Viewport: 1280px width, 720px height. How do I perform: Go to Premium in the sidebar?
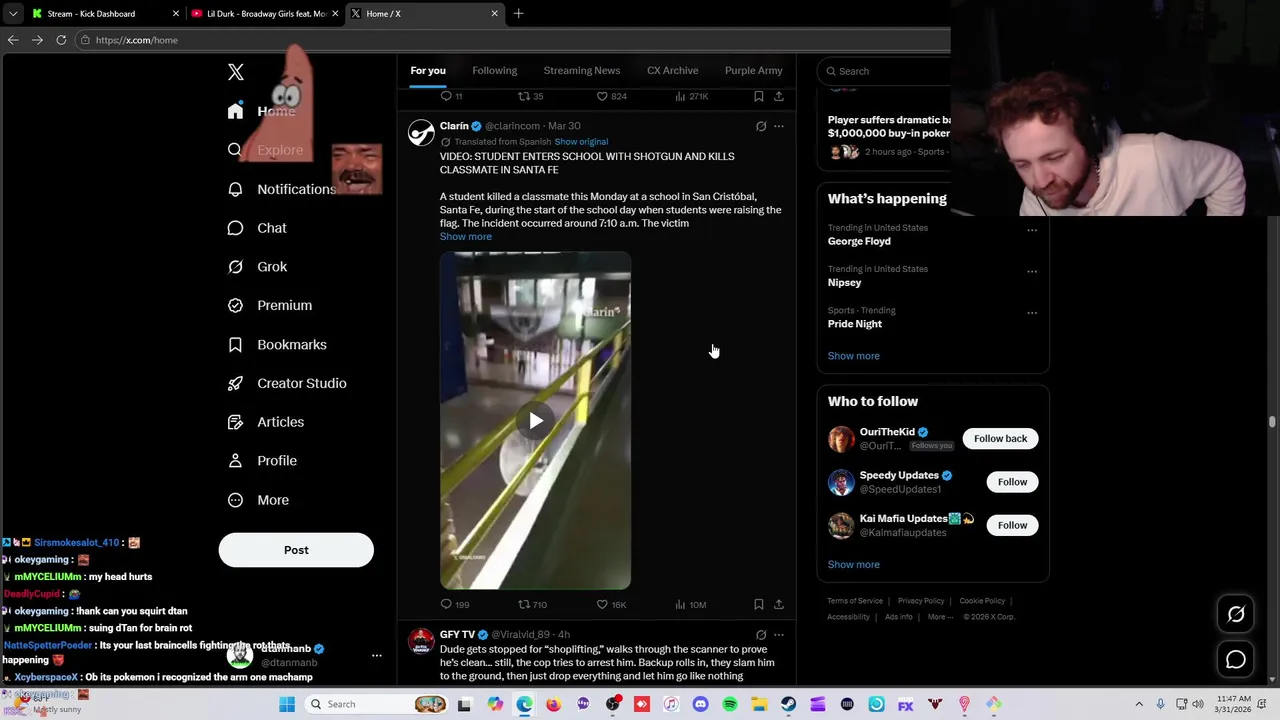[x=270, y=305]
